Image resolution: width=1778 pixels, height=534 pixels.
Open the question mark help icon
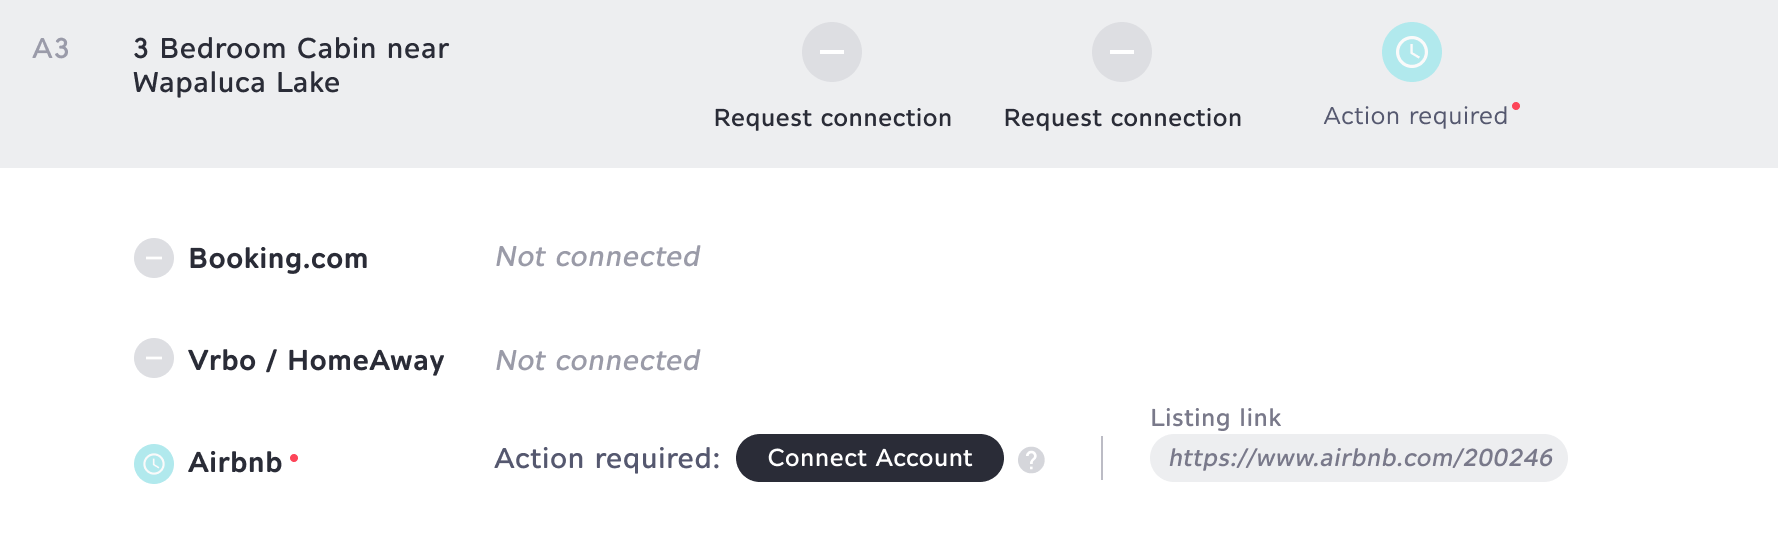pyautogui.click(x=1031, y=460)
